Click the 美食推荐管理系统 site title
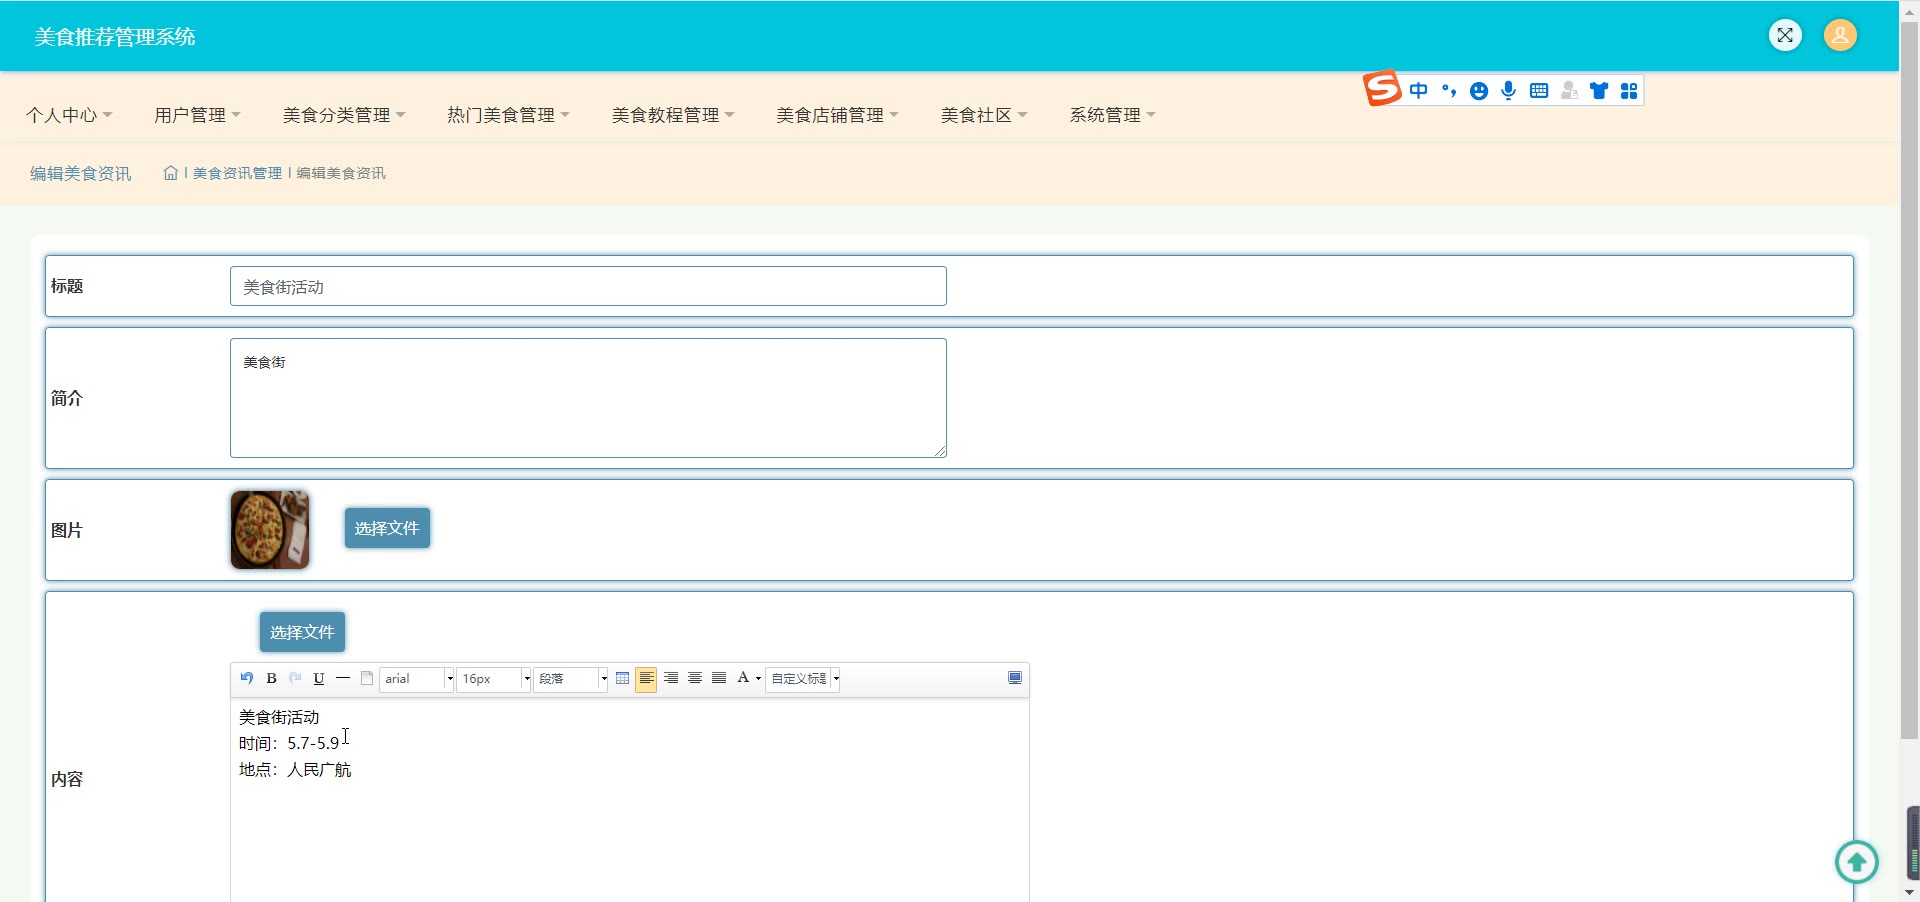This screenshot has width=1920, height=902. point(115,37)
